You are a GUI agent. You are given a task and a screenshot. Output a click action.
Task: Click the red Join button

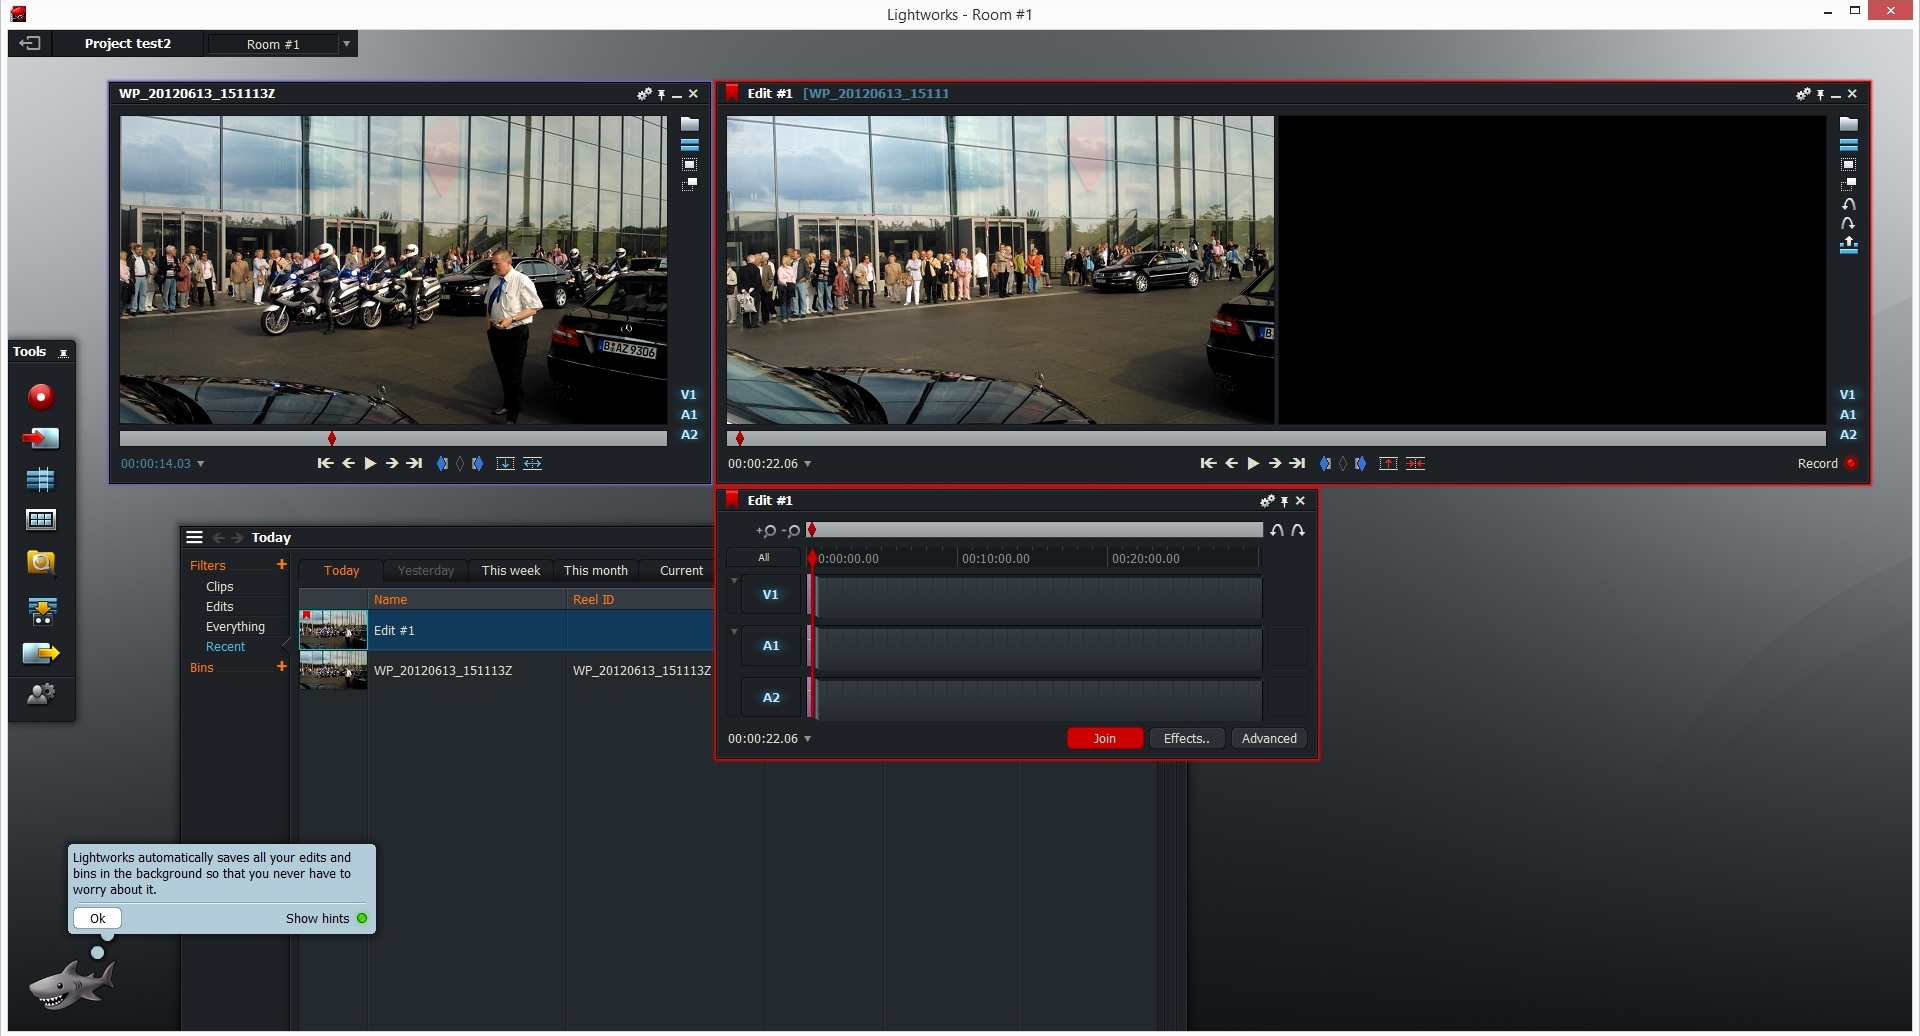coord(1104,739)
